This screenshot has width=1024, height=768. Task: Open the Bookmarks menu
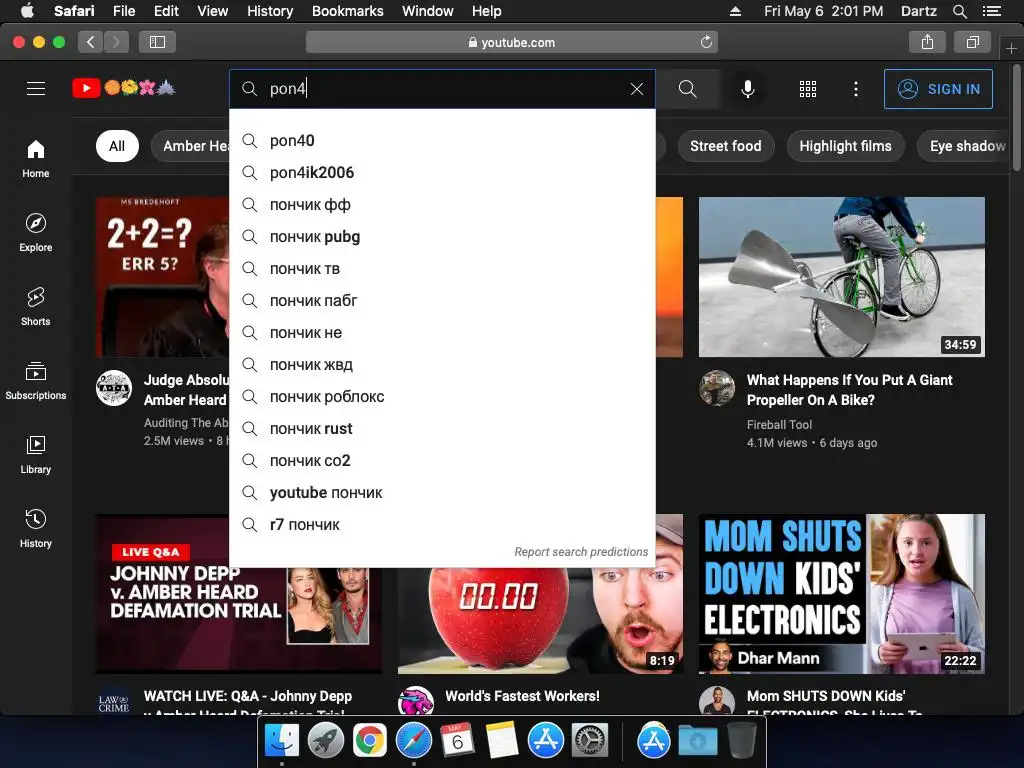click(347, 11)
